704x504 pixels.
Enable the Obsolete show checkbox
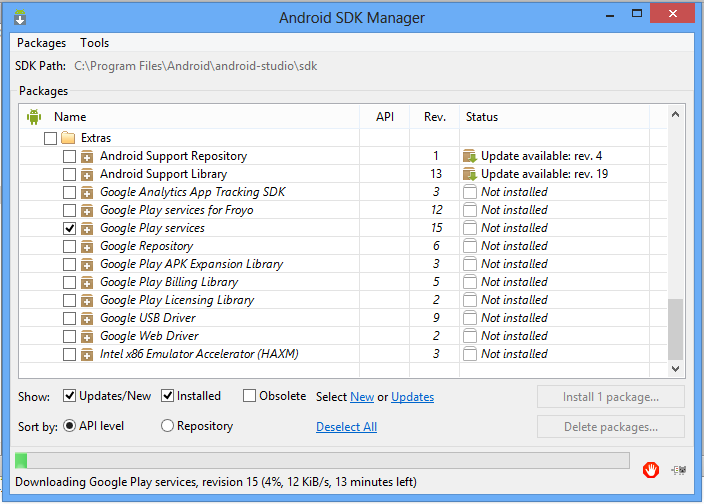pyautogui.click(x=249, y=395)
